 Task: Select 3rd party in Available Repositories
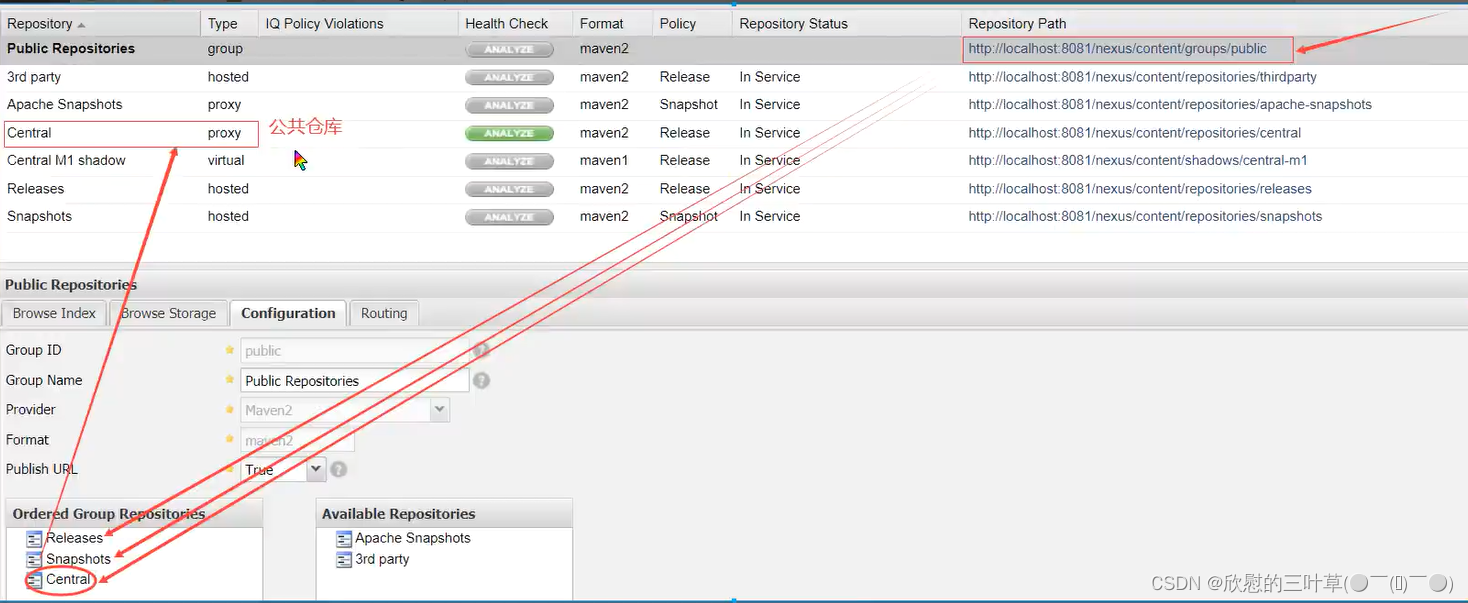pos(382,559)
